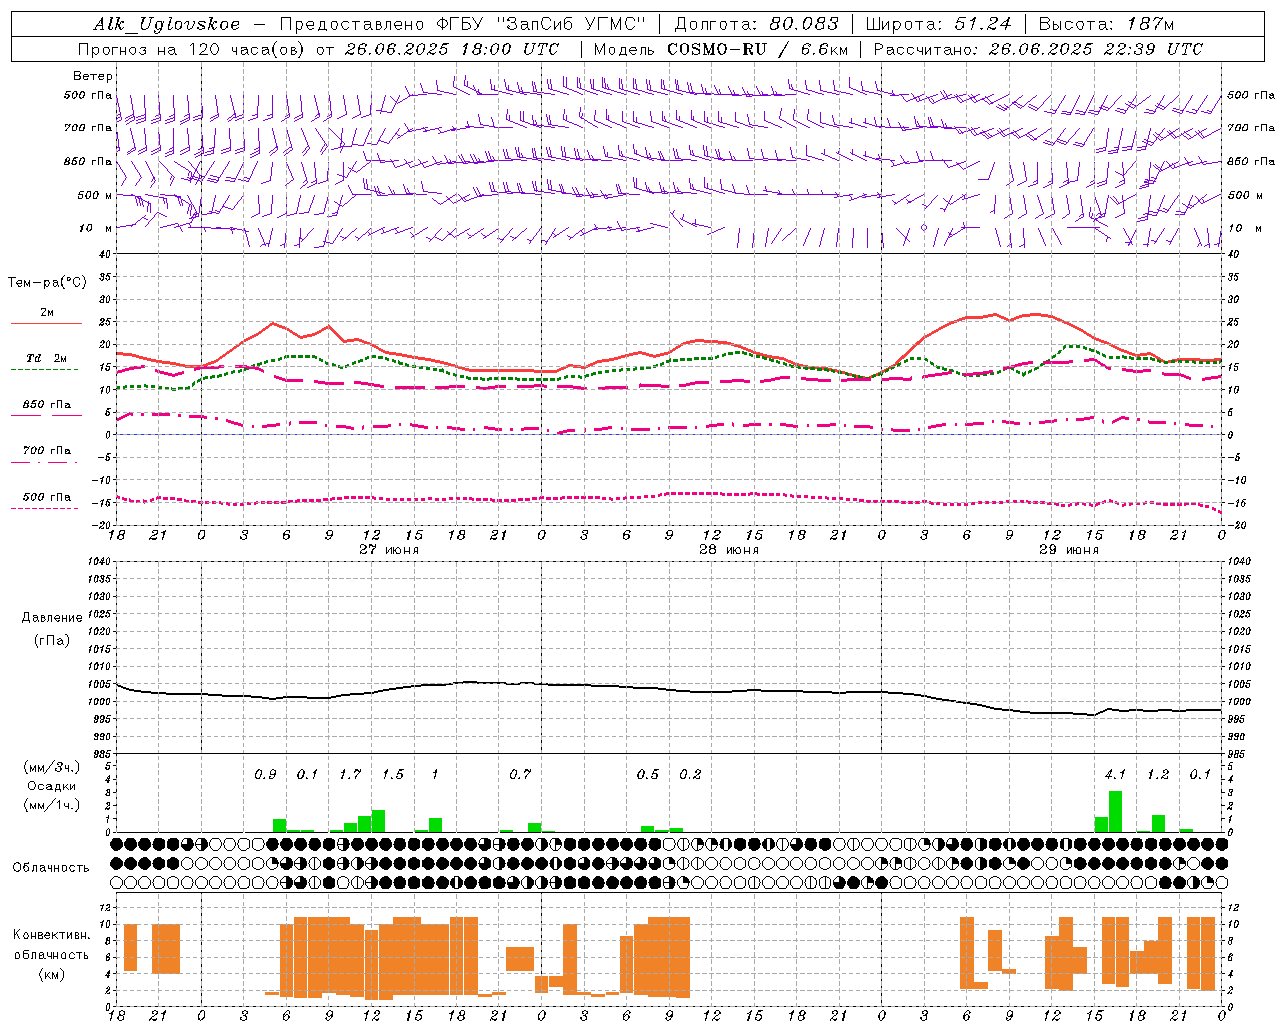Click the Давление pressure panel label
The image size is (1280, 1024).
pyautogui.click(x=52, y=618)
